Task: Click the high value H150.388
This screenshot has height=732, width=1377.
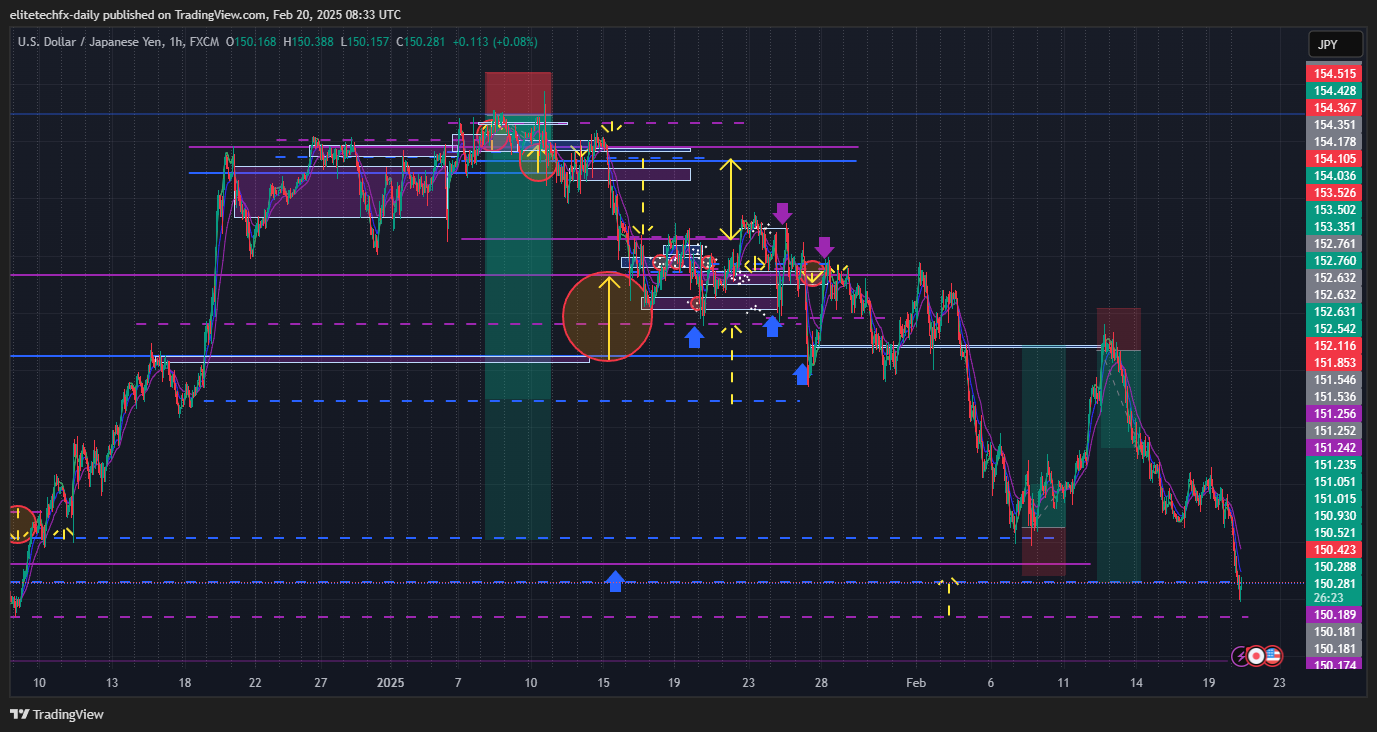Action: tap(309, 42)
